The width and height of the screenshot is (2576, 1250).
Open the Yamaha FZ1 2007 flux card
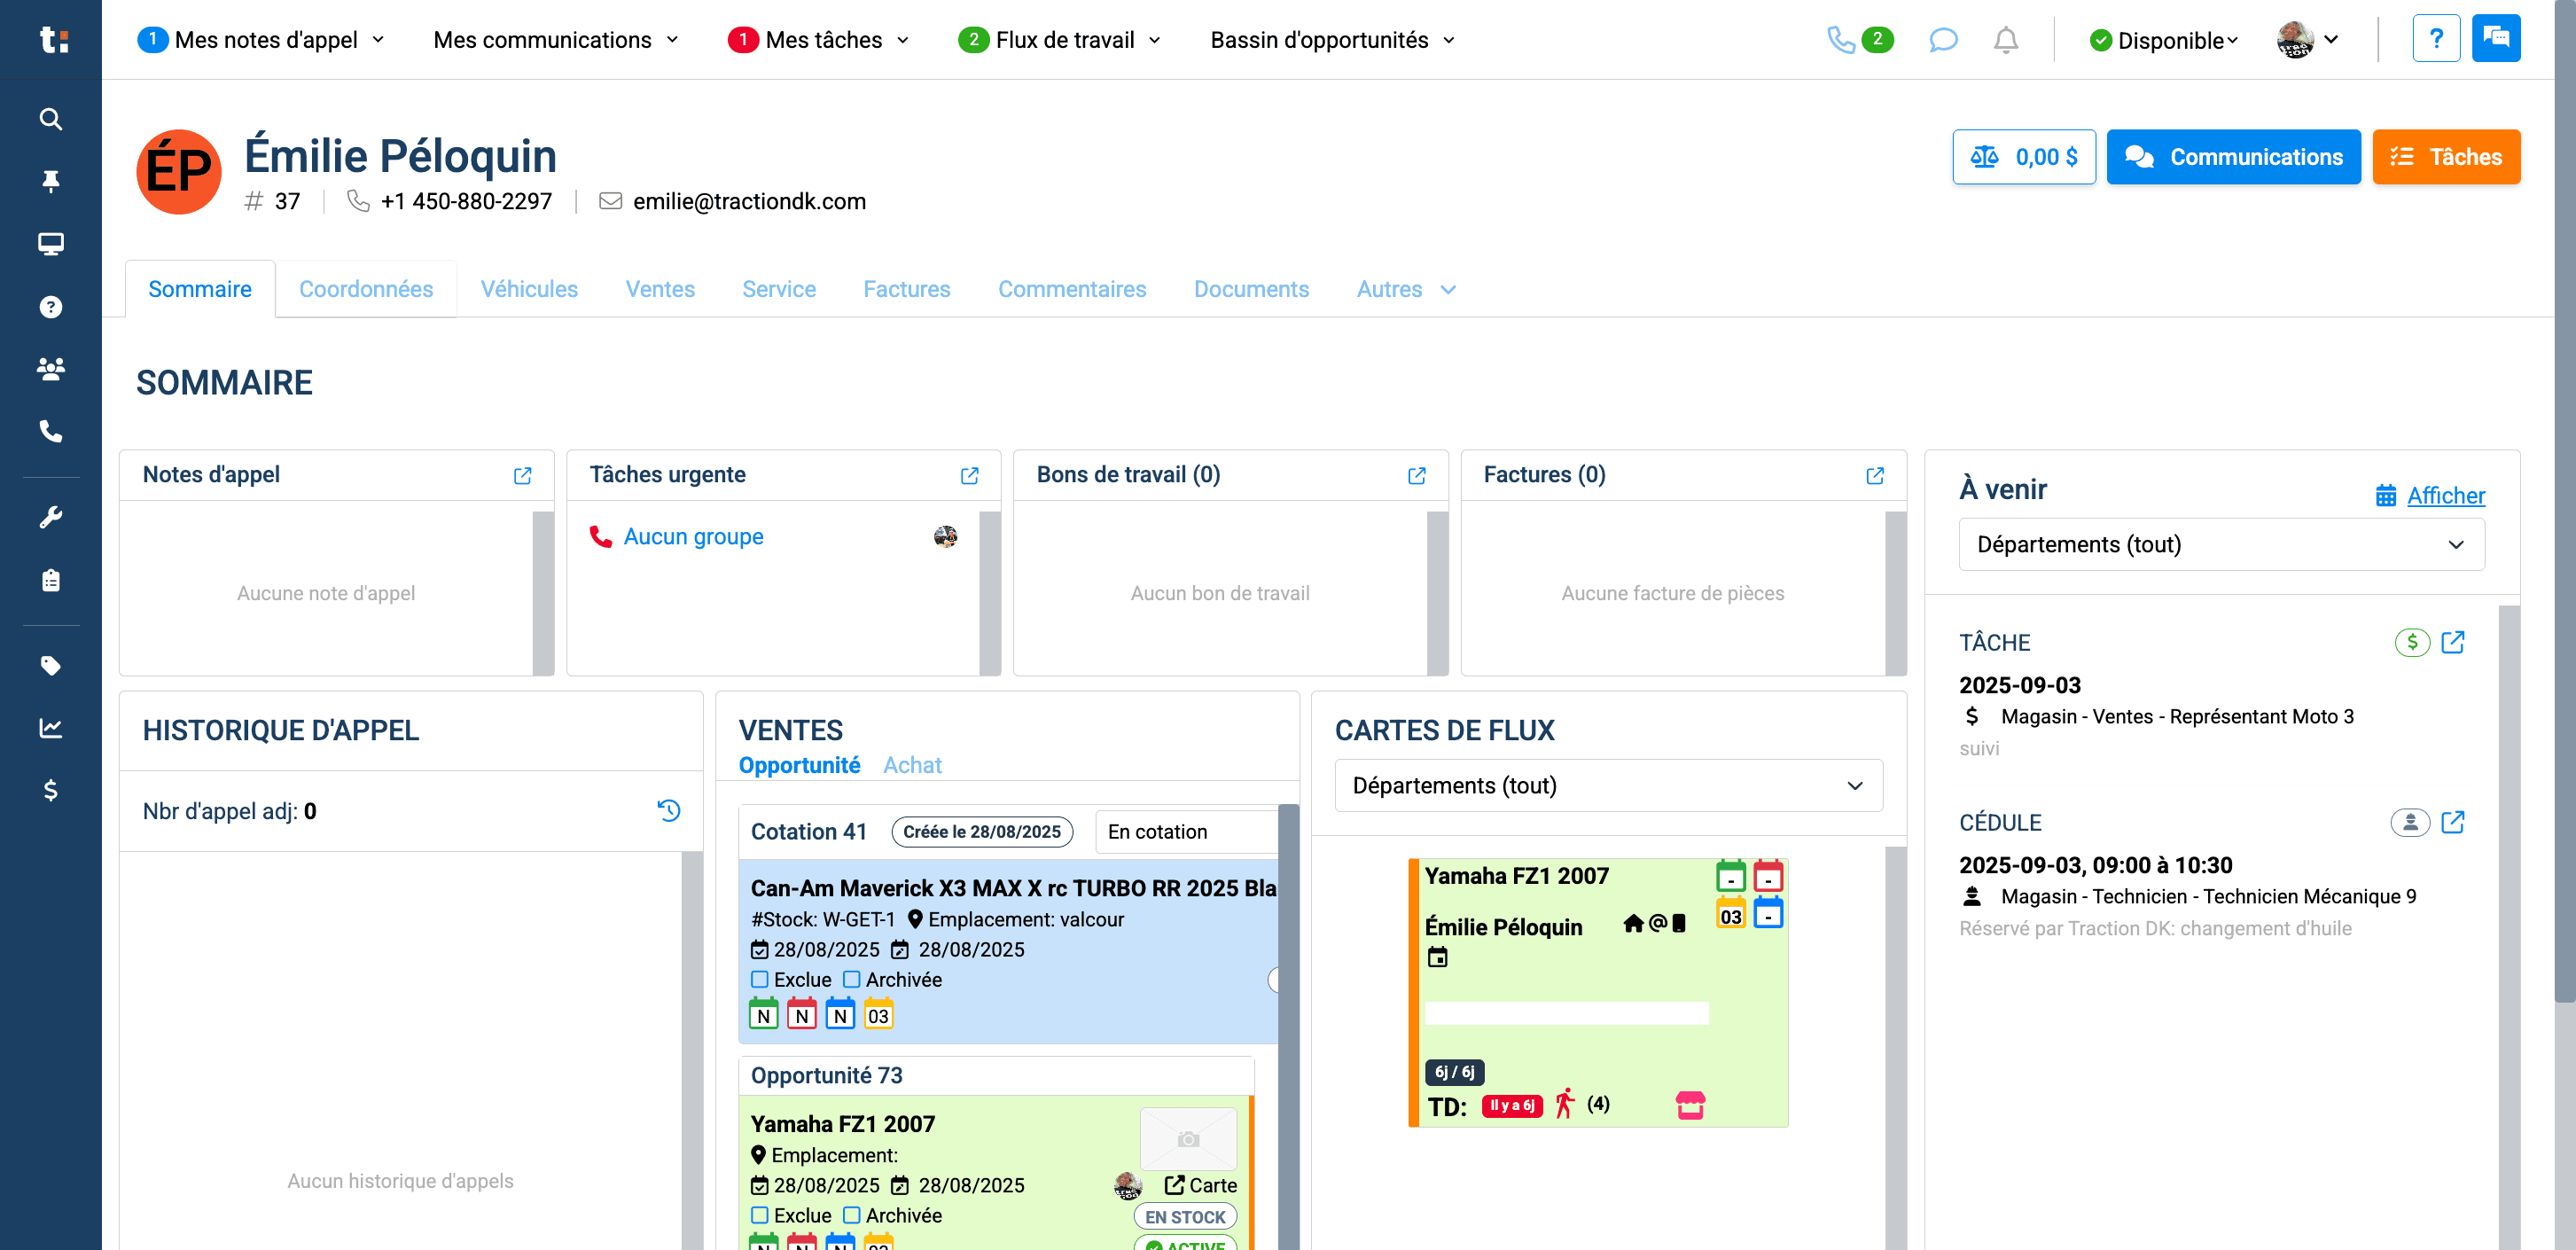[1598, 992]
